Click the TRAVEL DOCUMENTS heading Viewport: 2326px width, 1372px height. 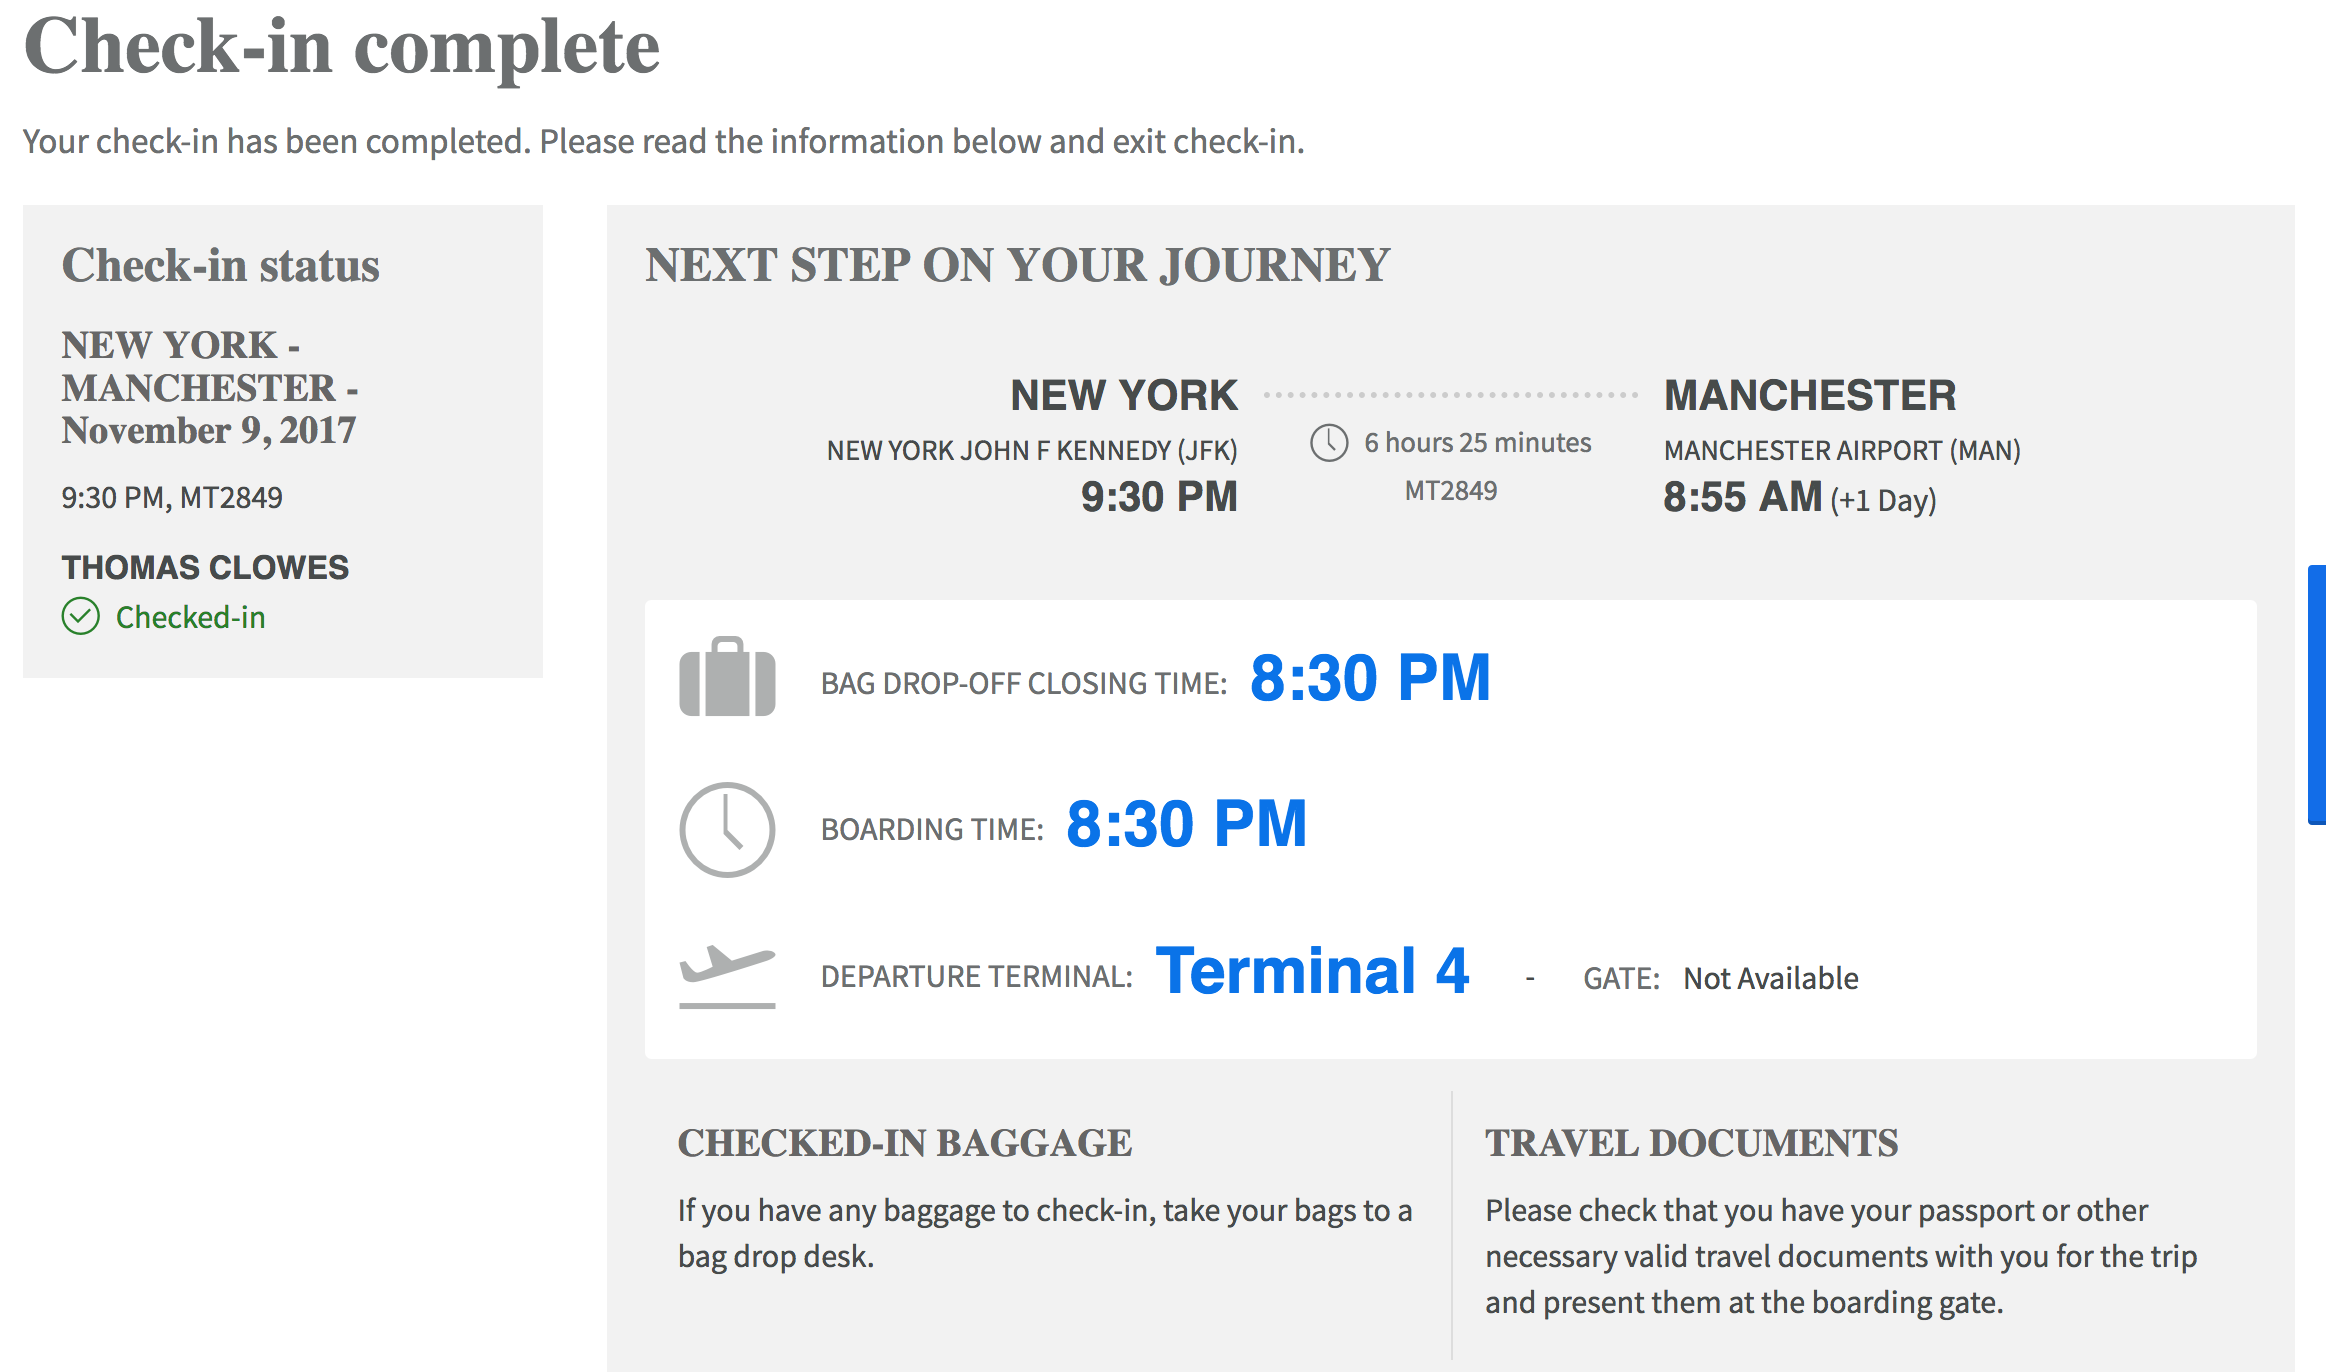[x=1692, y=1143]
